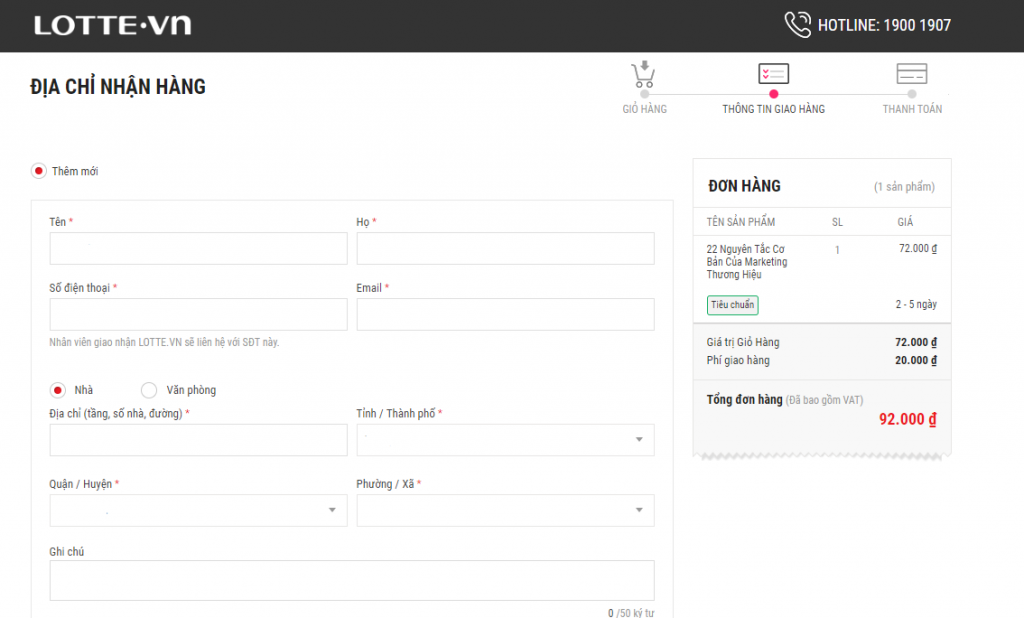Click the delivery information checklist icon
Image resolution: width=1024 pixels, height=618 pixels.
pyautogui.click(x=773, y=74)
